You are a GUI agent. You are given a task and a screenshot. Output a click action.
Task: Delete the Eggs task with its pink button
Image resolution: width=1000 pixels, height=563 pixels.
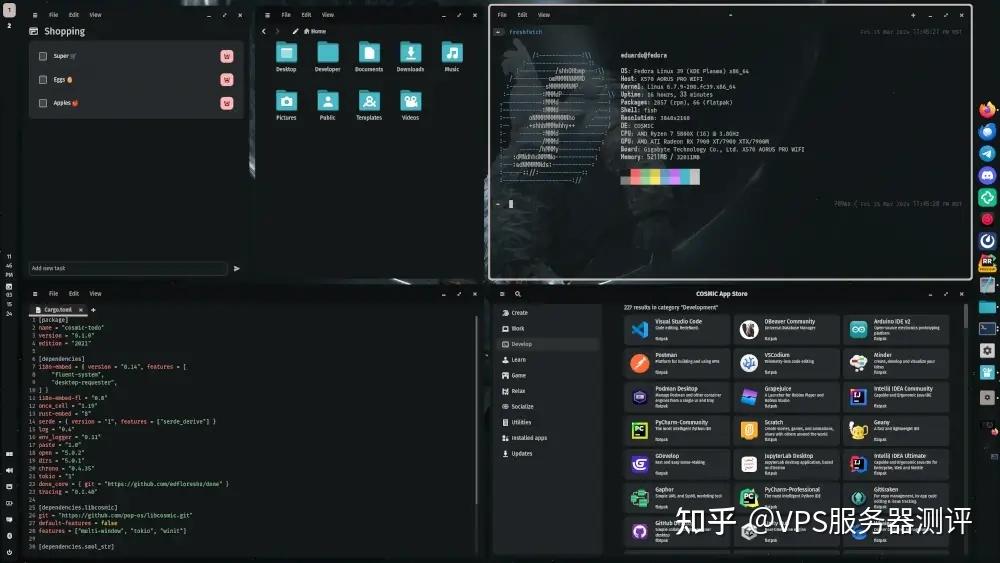[226, 80]
